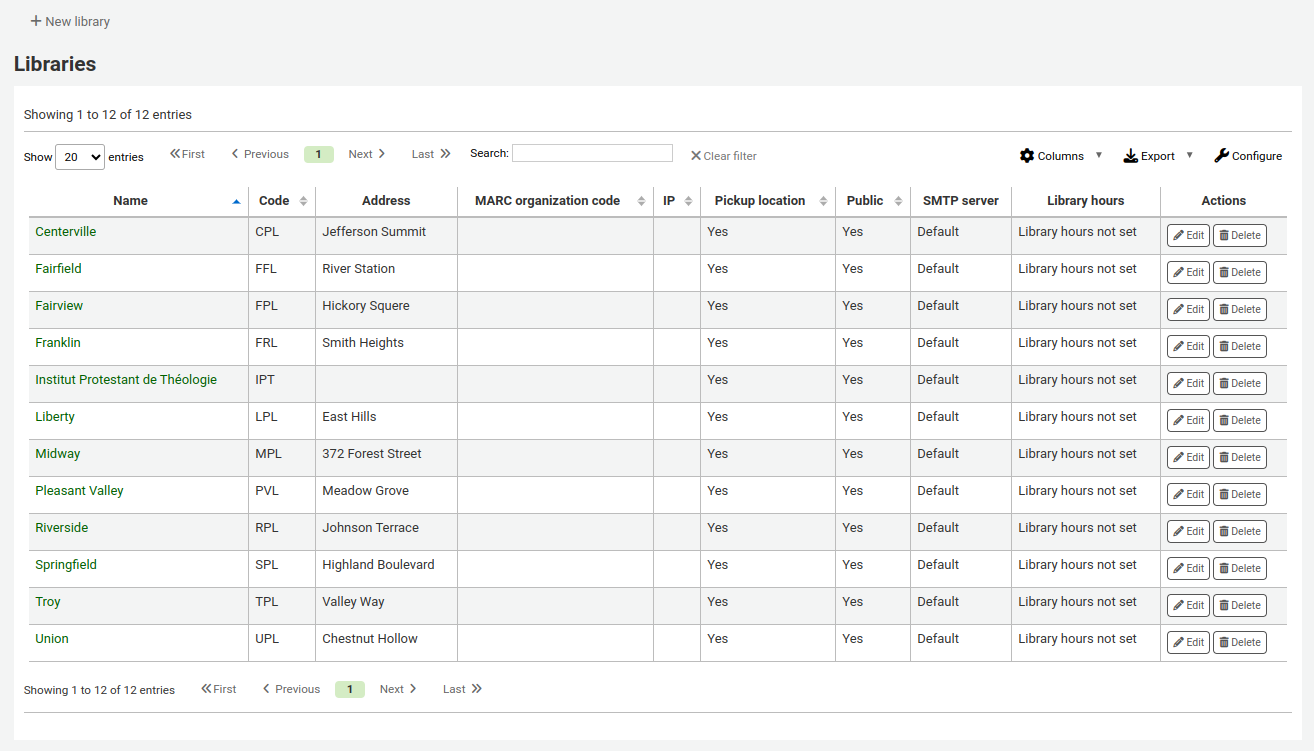The width and height of the screenshot is (1314, 751).
Task: Open the Institut Protestant de Théologie link
Action: pos(126,380)
